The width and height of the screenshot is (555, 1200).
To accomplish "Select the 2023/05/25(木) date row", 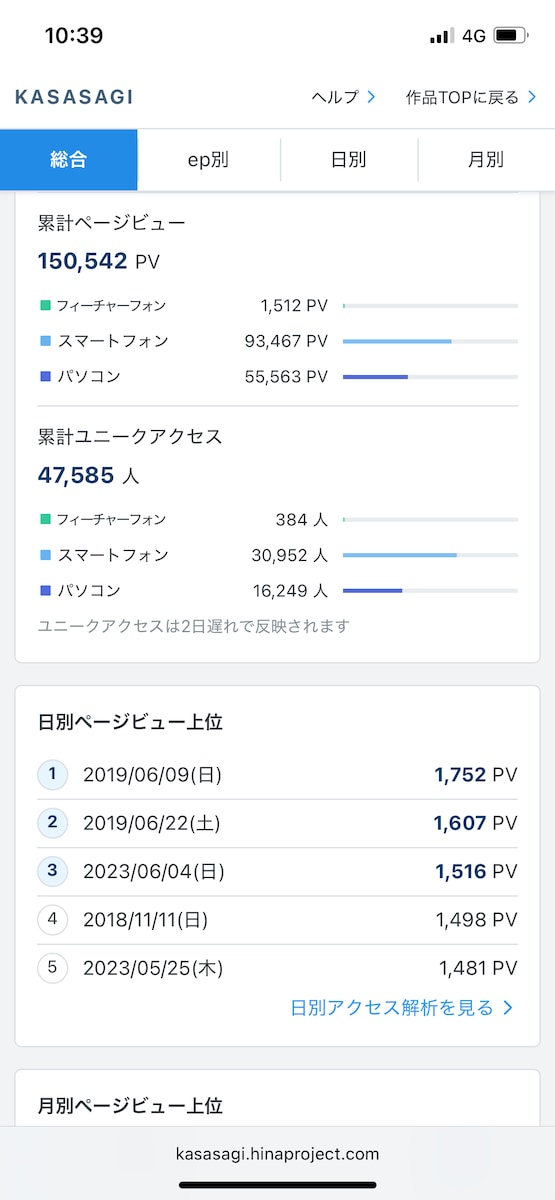I will (278, 968).
